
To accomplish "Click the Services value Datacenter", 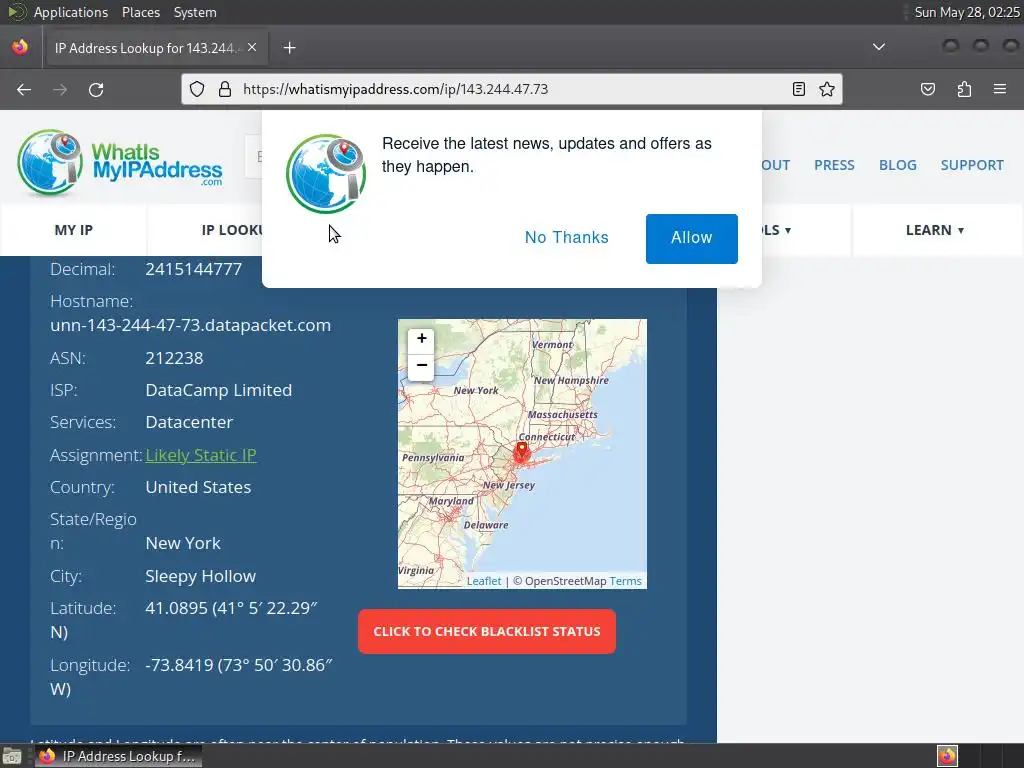I will click(189, 422).
